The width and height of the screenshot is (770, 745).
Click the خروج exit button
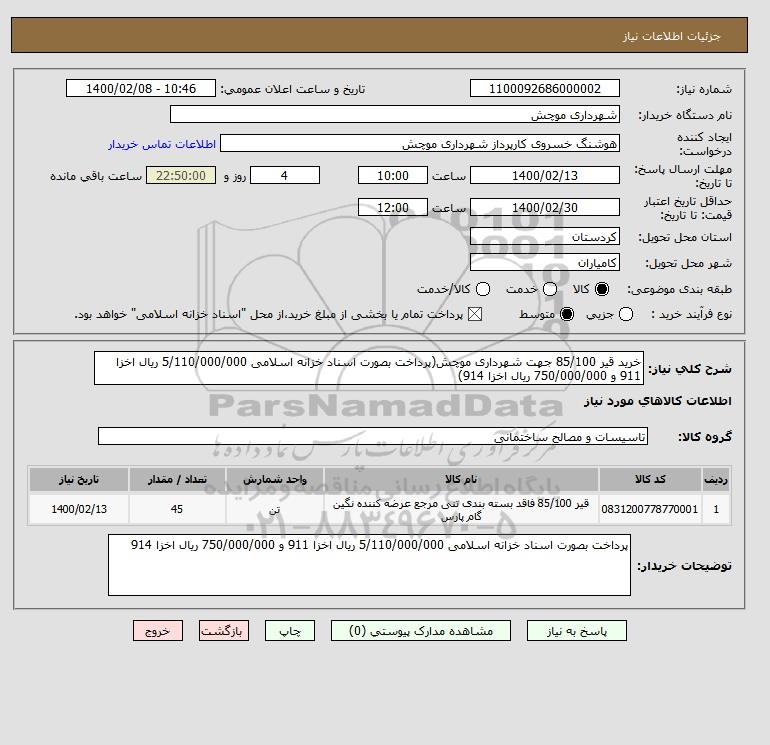[x=158, y=631]
